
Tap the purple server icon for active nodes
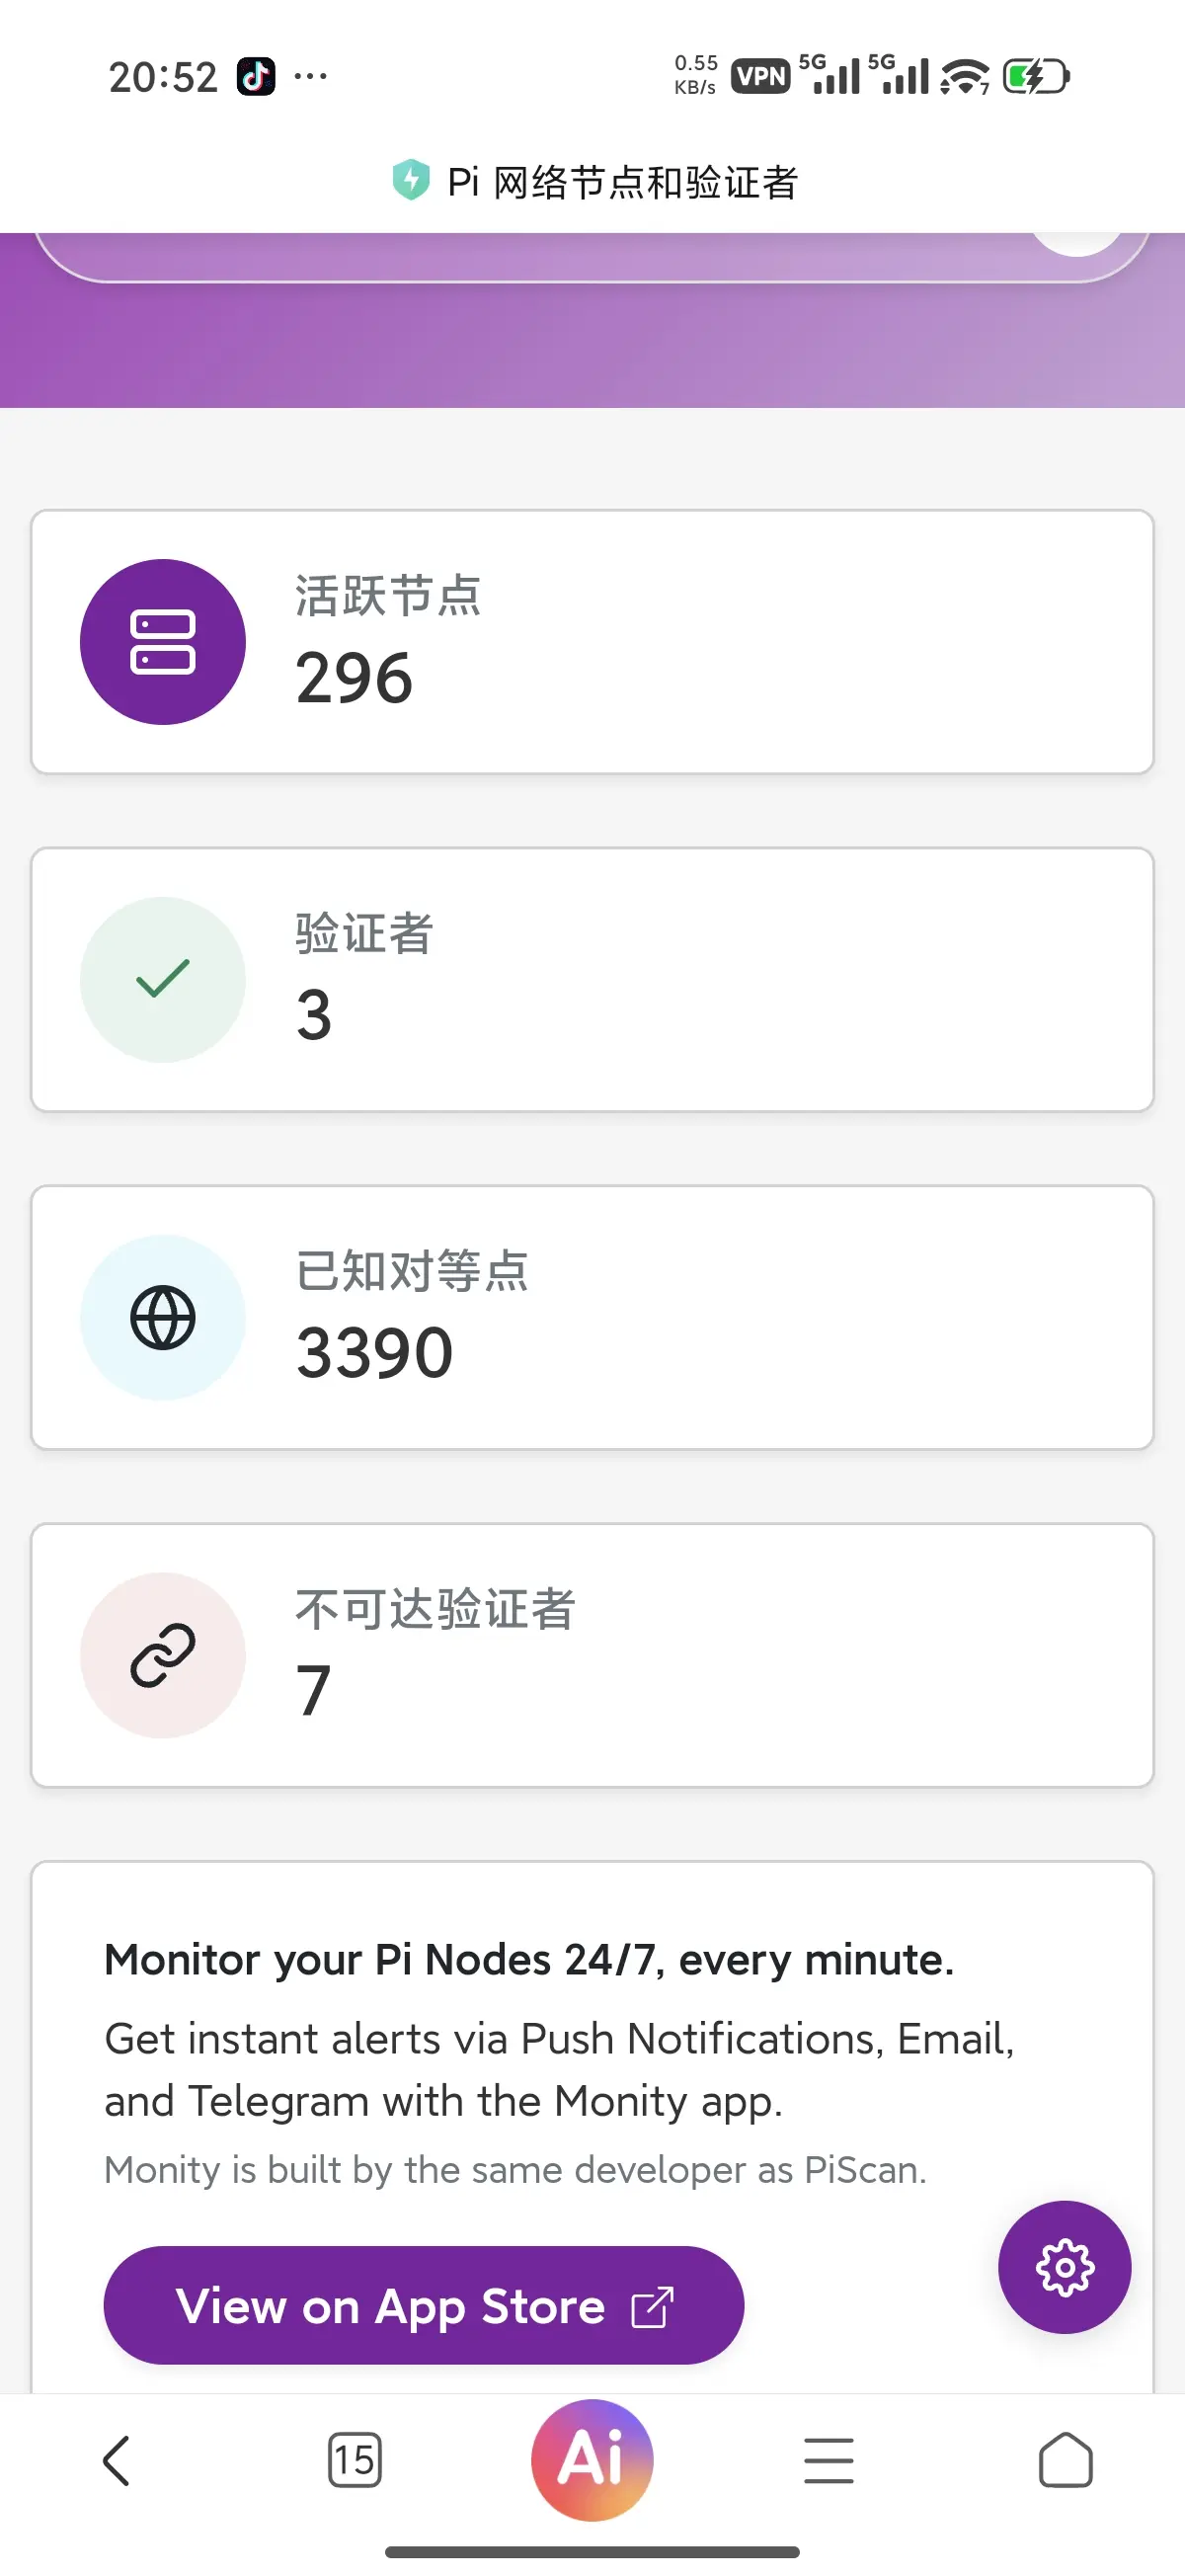tap(163, 642)
